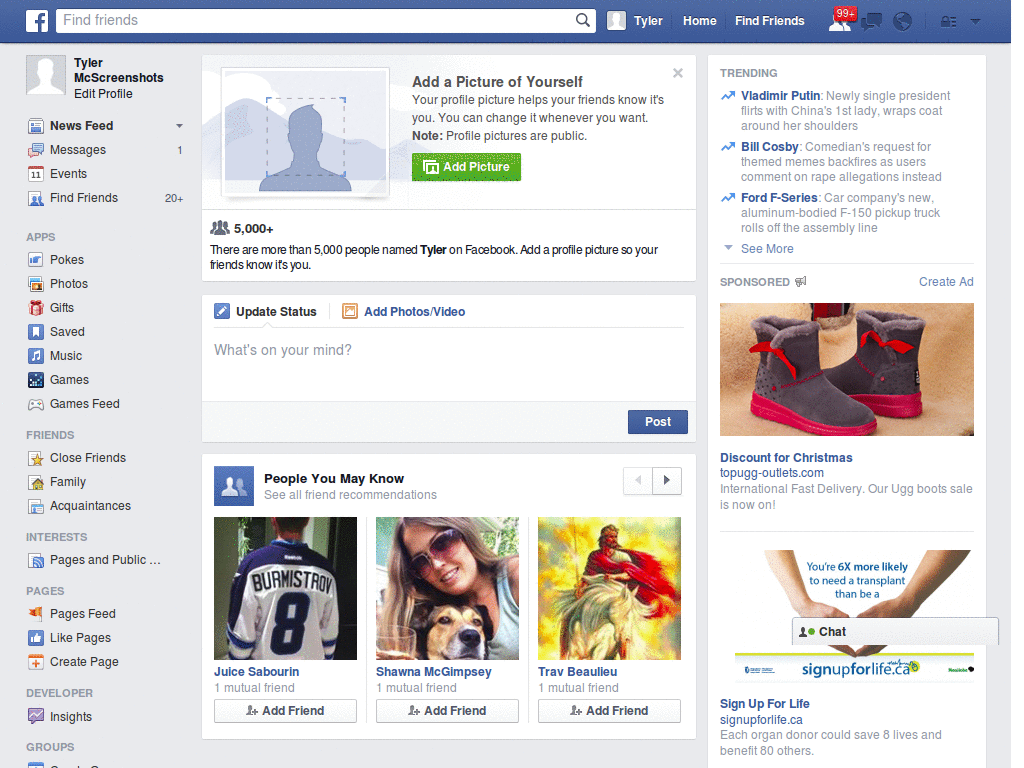Viewport: 1024px width, 768px height.
Task: Go to previous People You May Know
Action: (638, 481)
